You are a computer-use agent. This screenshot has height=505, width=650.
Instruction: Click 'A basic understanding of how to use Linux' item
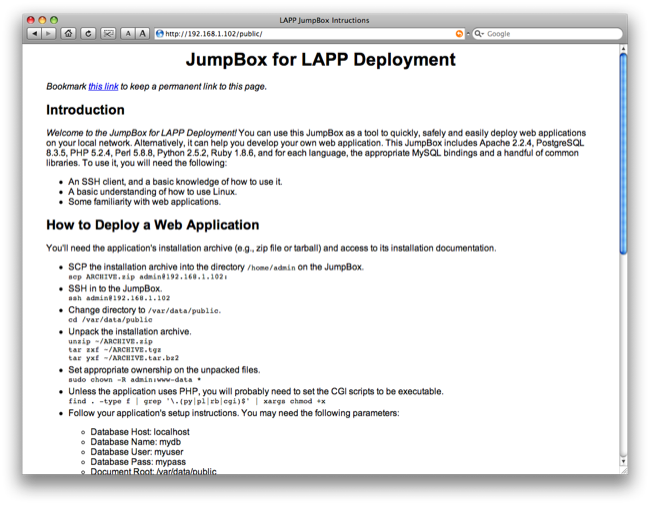click(153, 192)
